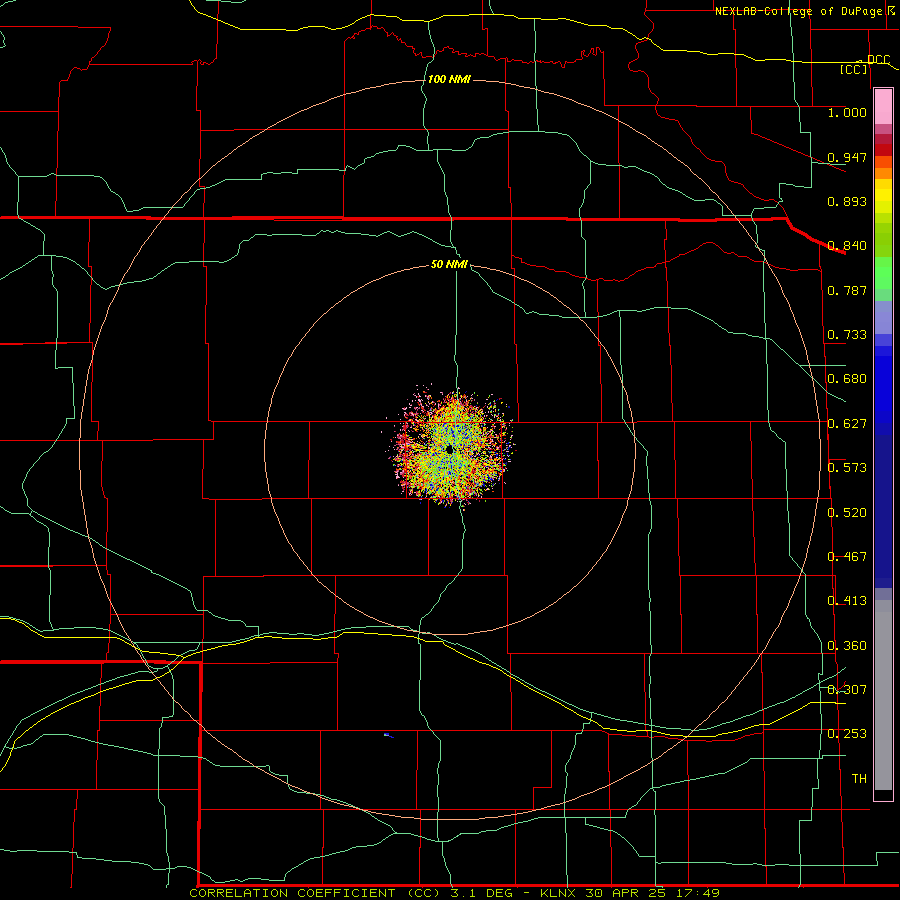Pick the light pink swatch atop the color bar
Image resolution: width=900 pixels, height=900 pixels.
pos(883,107)
